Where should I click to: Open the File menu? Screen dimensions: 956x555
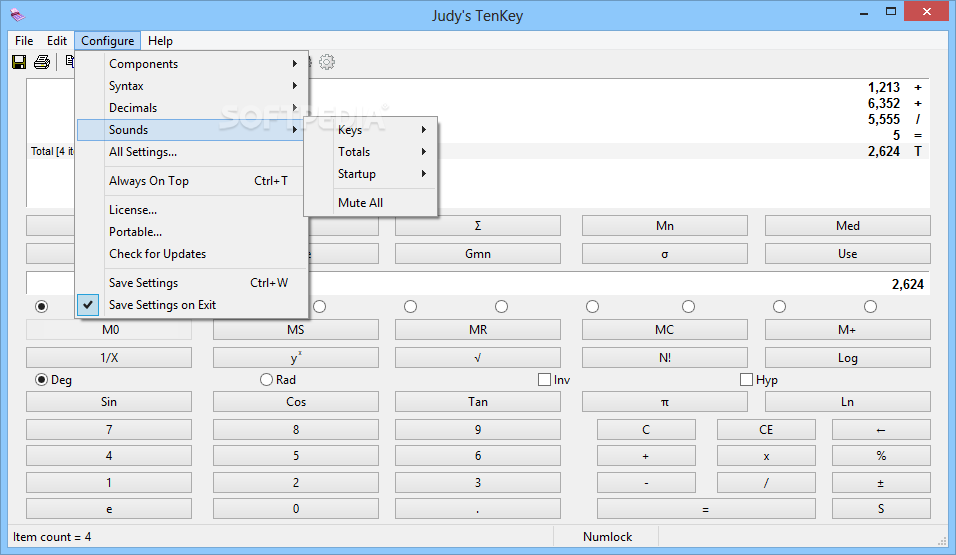[x=24, y=41]
